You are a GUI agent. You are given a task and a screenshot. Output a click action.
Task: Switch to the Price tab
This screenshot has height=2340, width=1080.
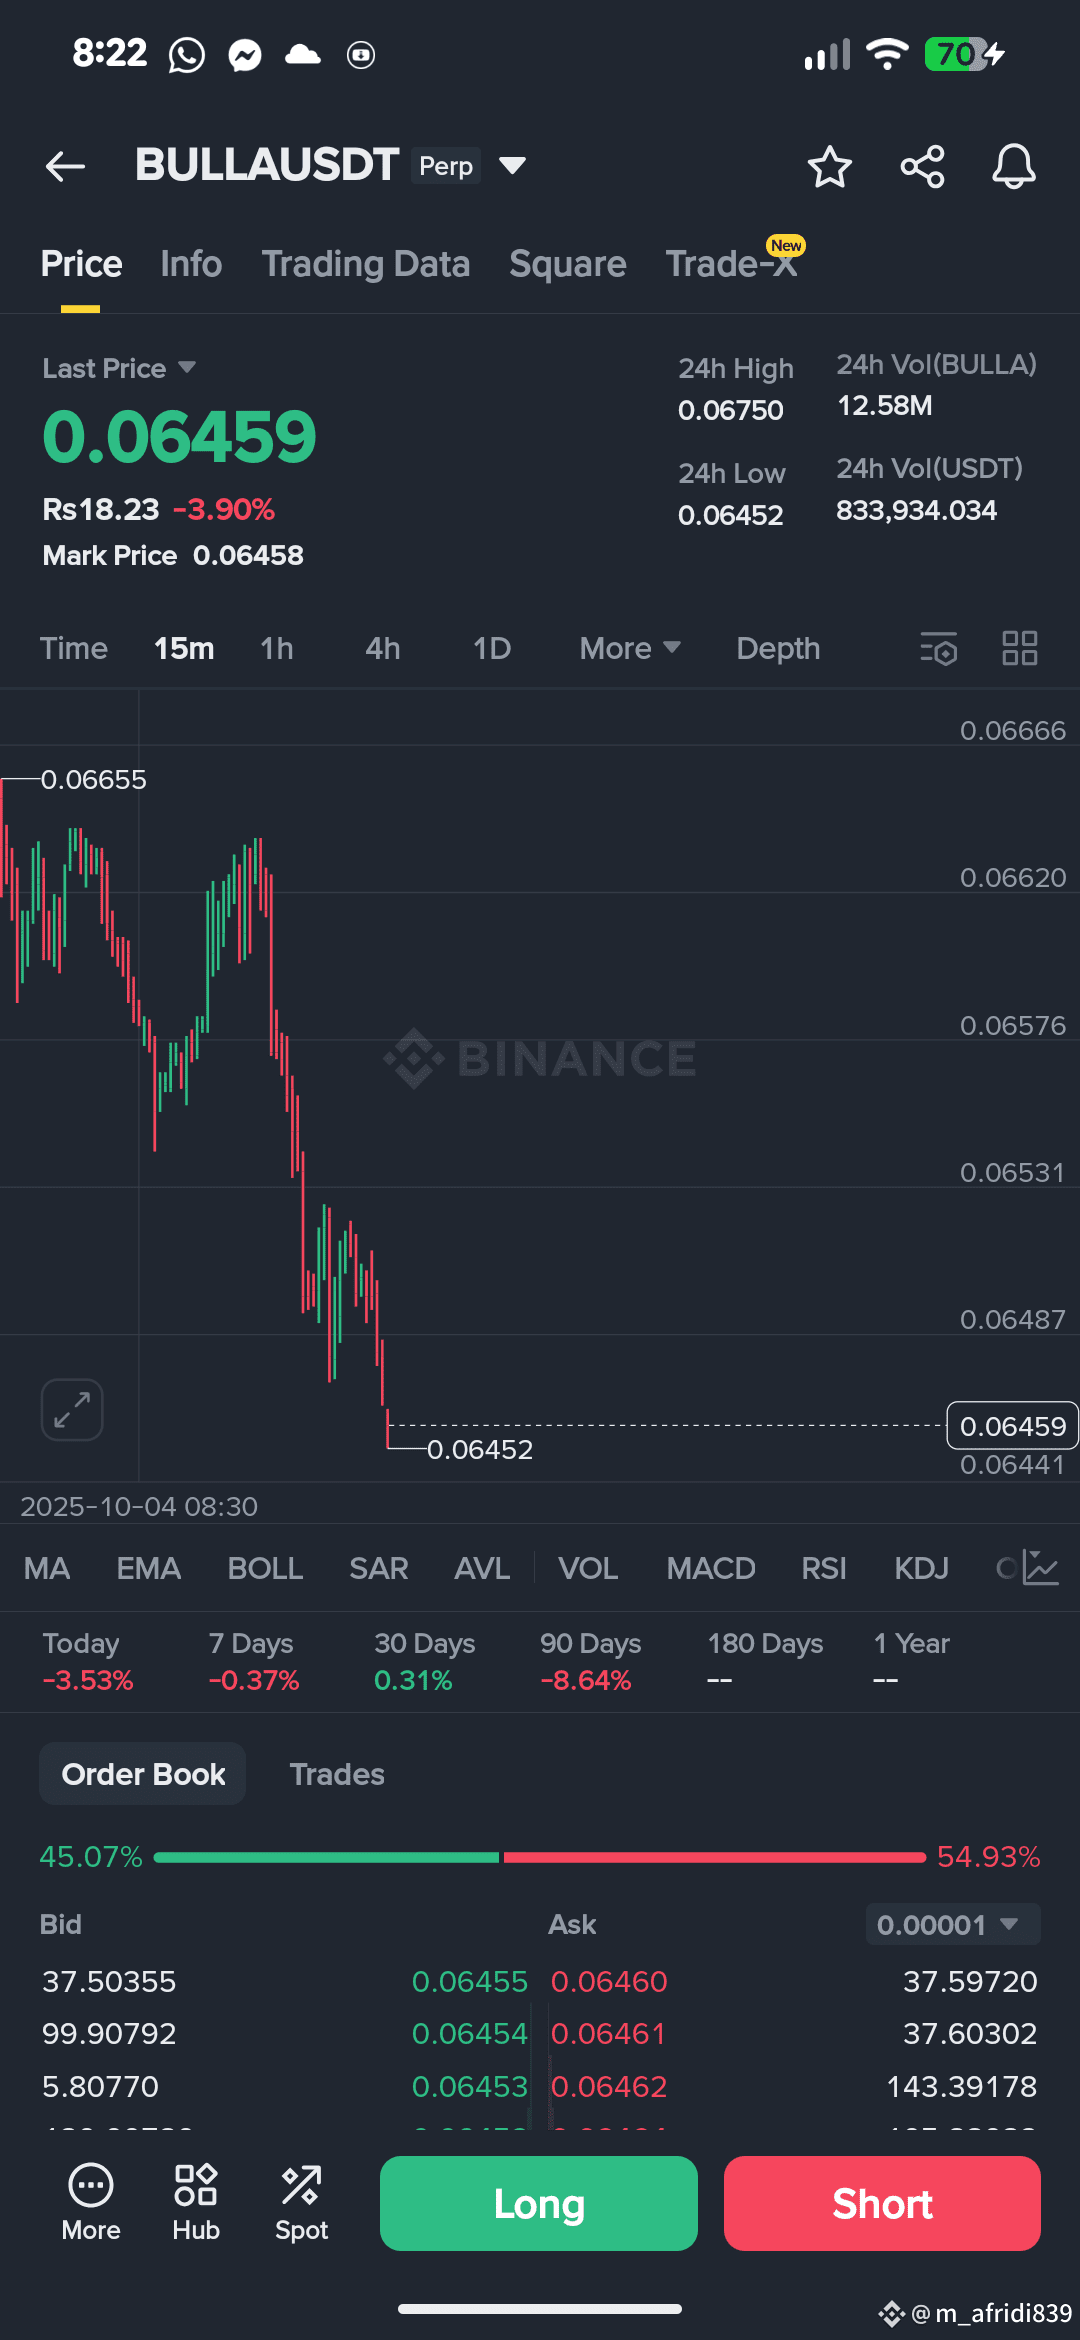point(81,264)
